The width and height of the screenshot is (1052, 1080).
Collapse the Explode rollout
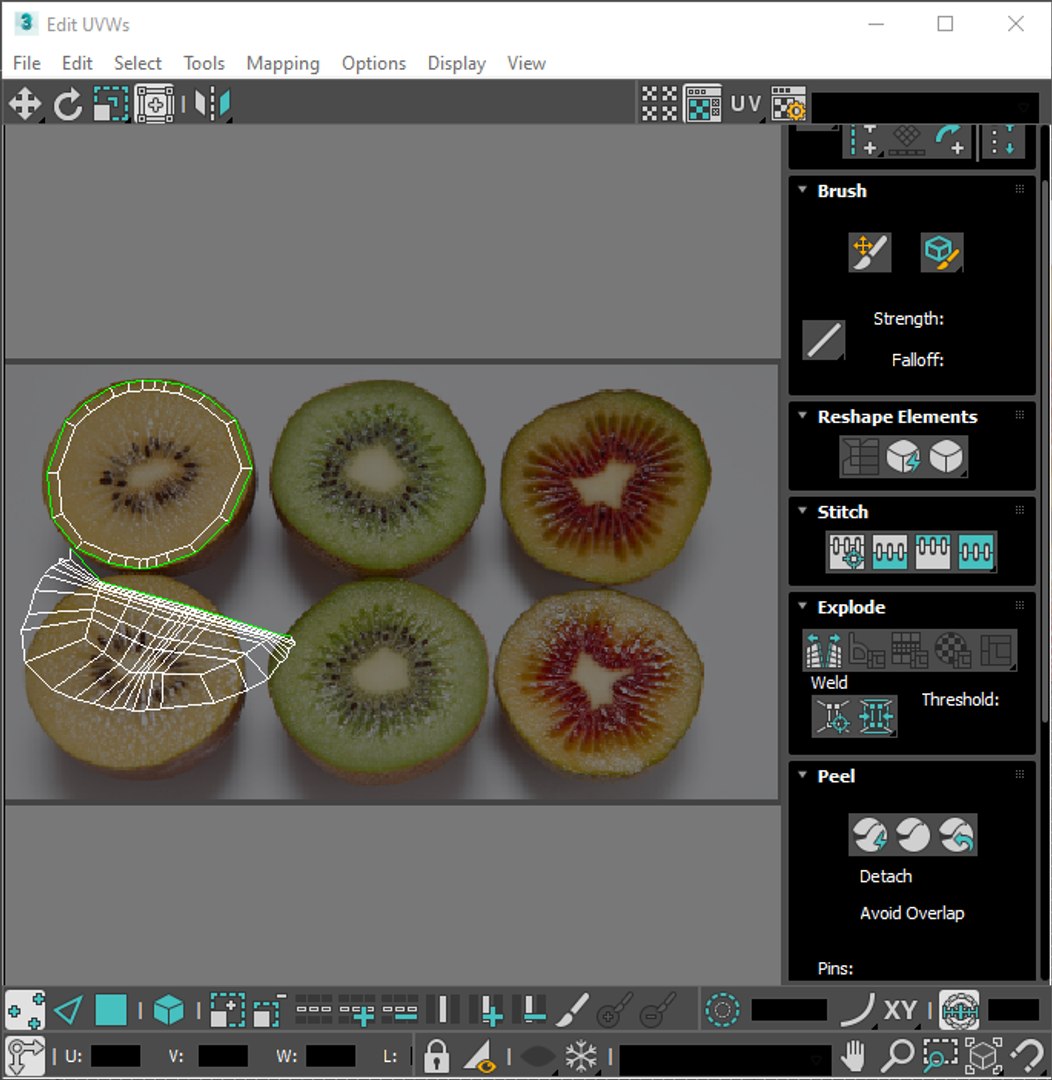[x=802, y=605]
